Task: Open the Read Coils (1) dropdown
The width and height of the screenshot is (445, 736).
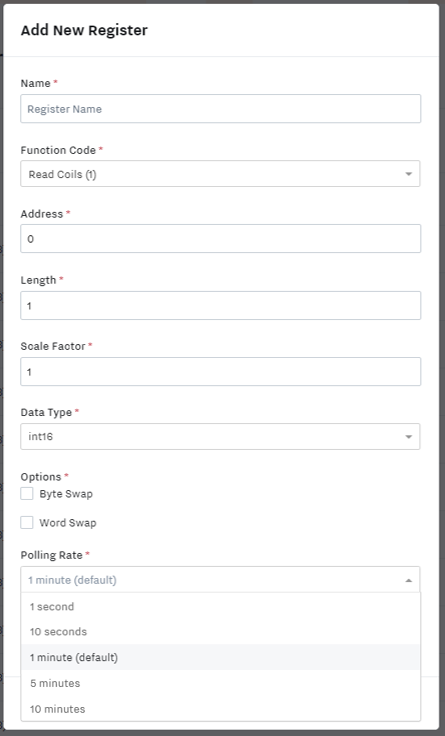Action: pyautogui.click(x=220, y=174)
